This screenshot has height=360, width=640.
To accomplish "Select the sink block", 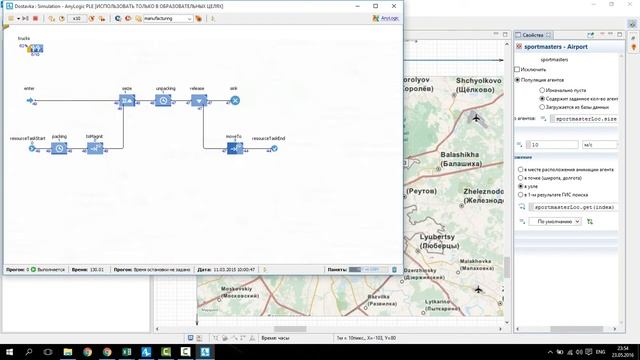I will tap(235, 100).
